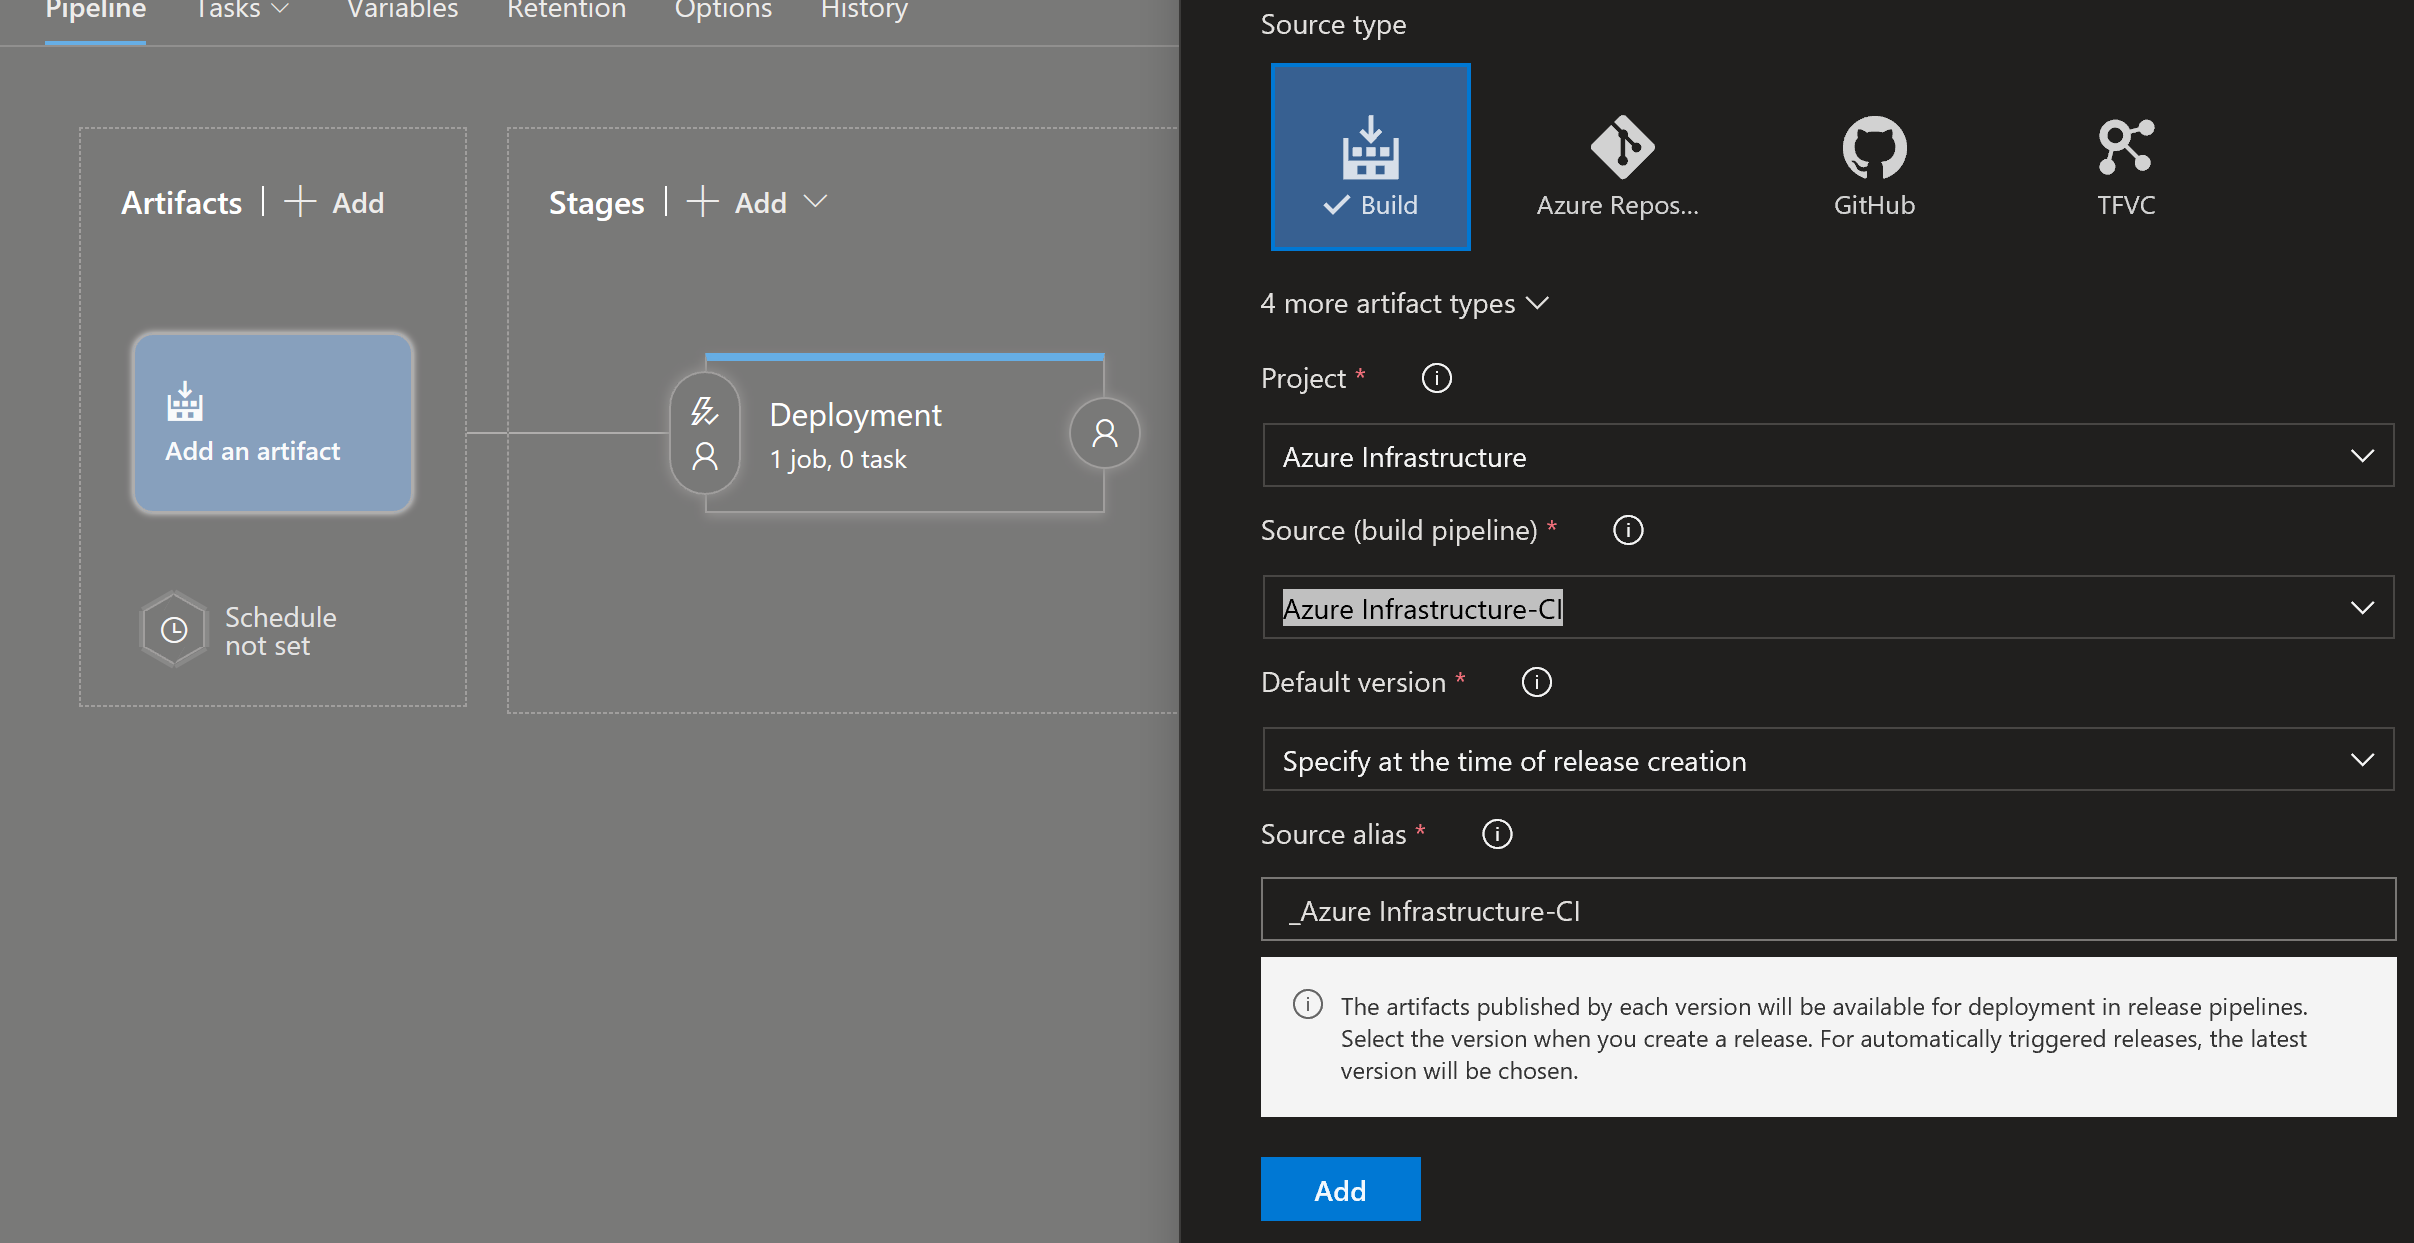Open the 1 job, 0 task link
The width and height of the screenshot is (2414, 1243).
point(838,459)
